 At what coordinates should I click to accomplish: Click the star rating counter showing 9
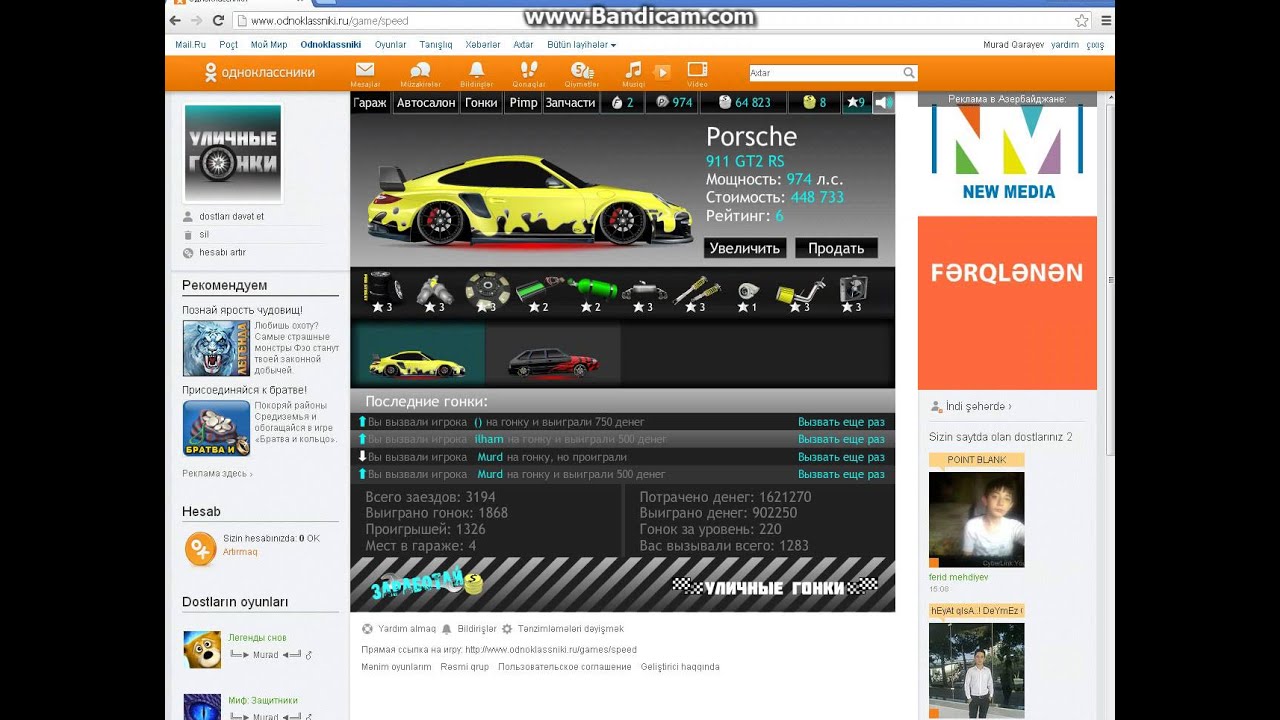[x=856, y=102]
